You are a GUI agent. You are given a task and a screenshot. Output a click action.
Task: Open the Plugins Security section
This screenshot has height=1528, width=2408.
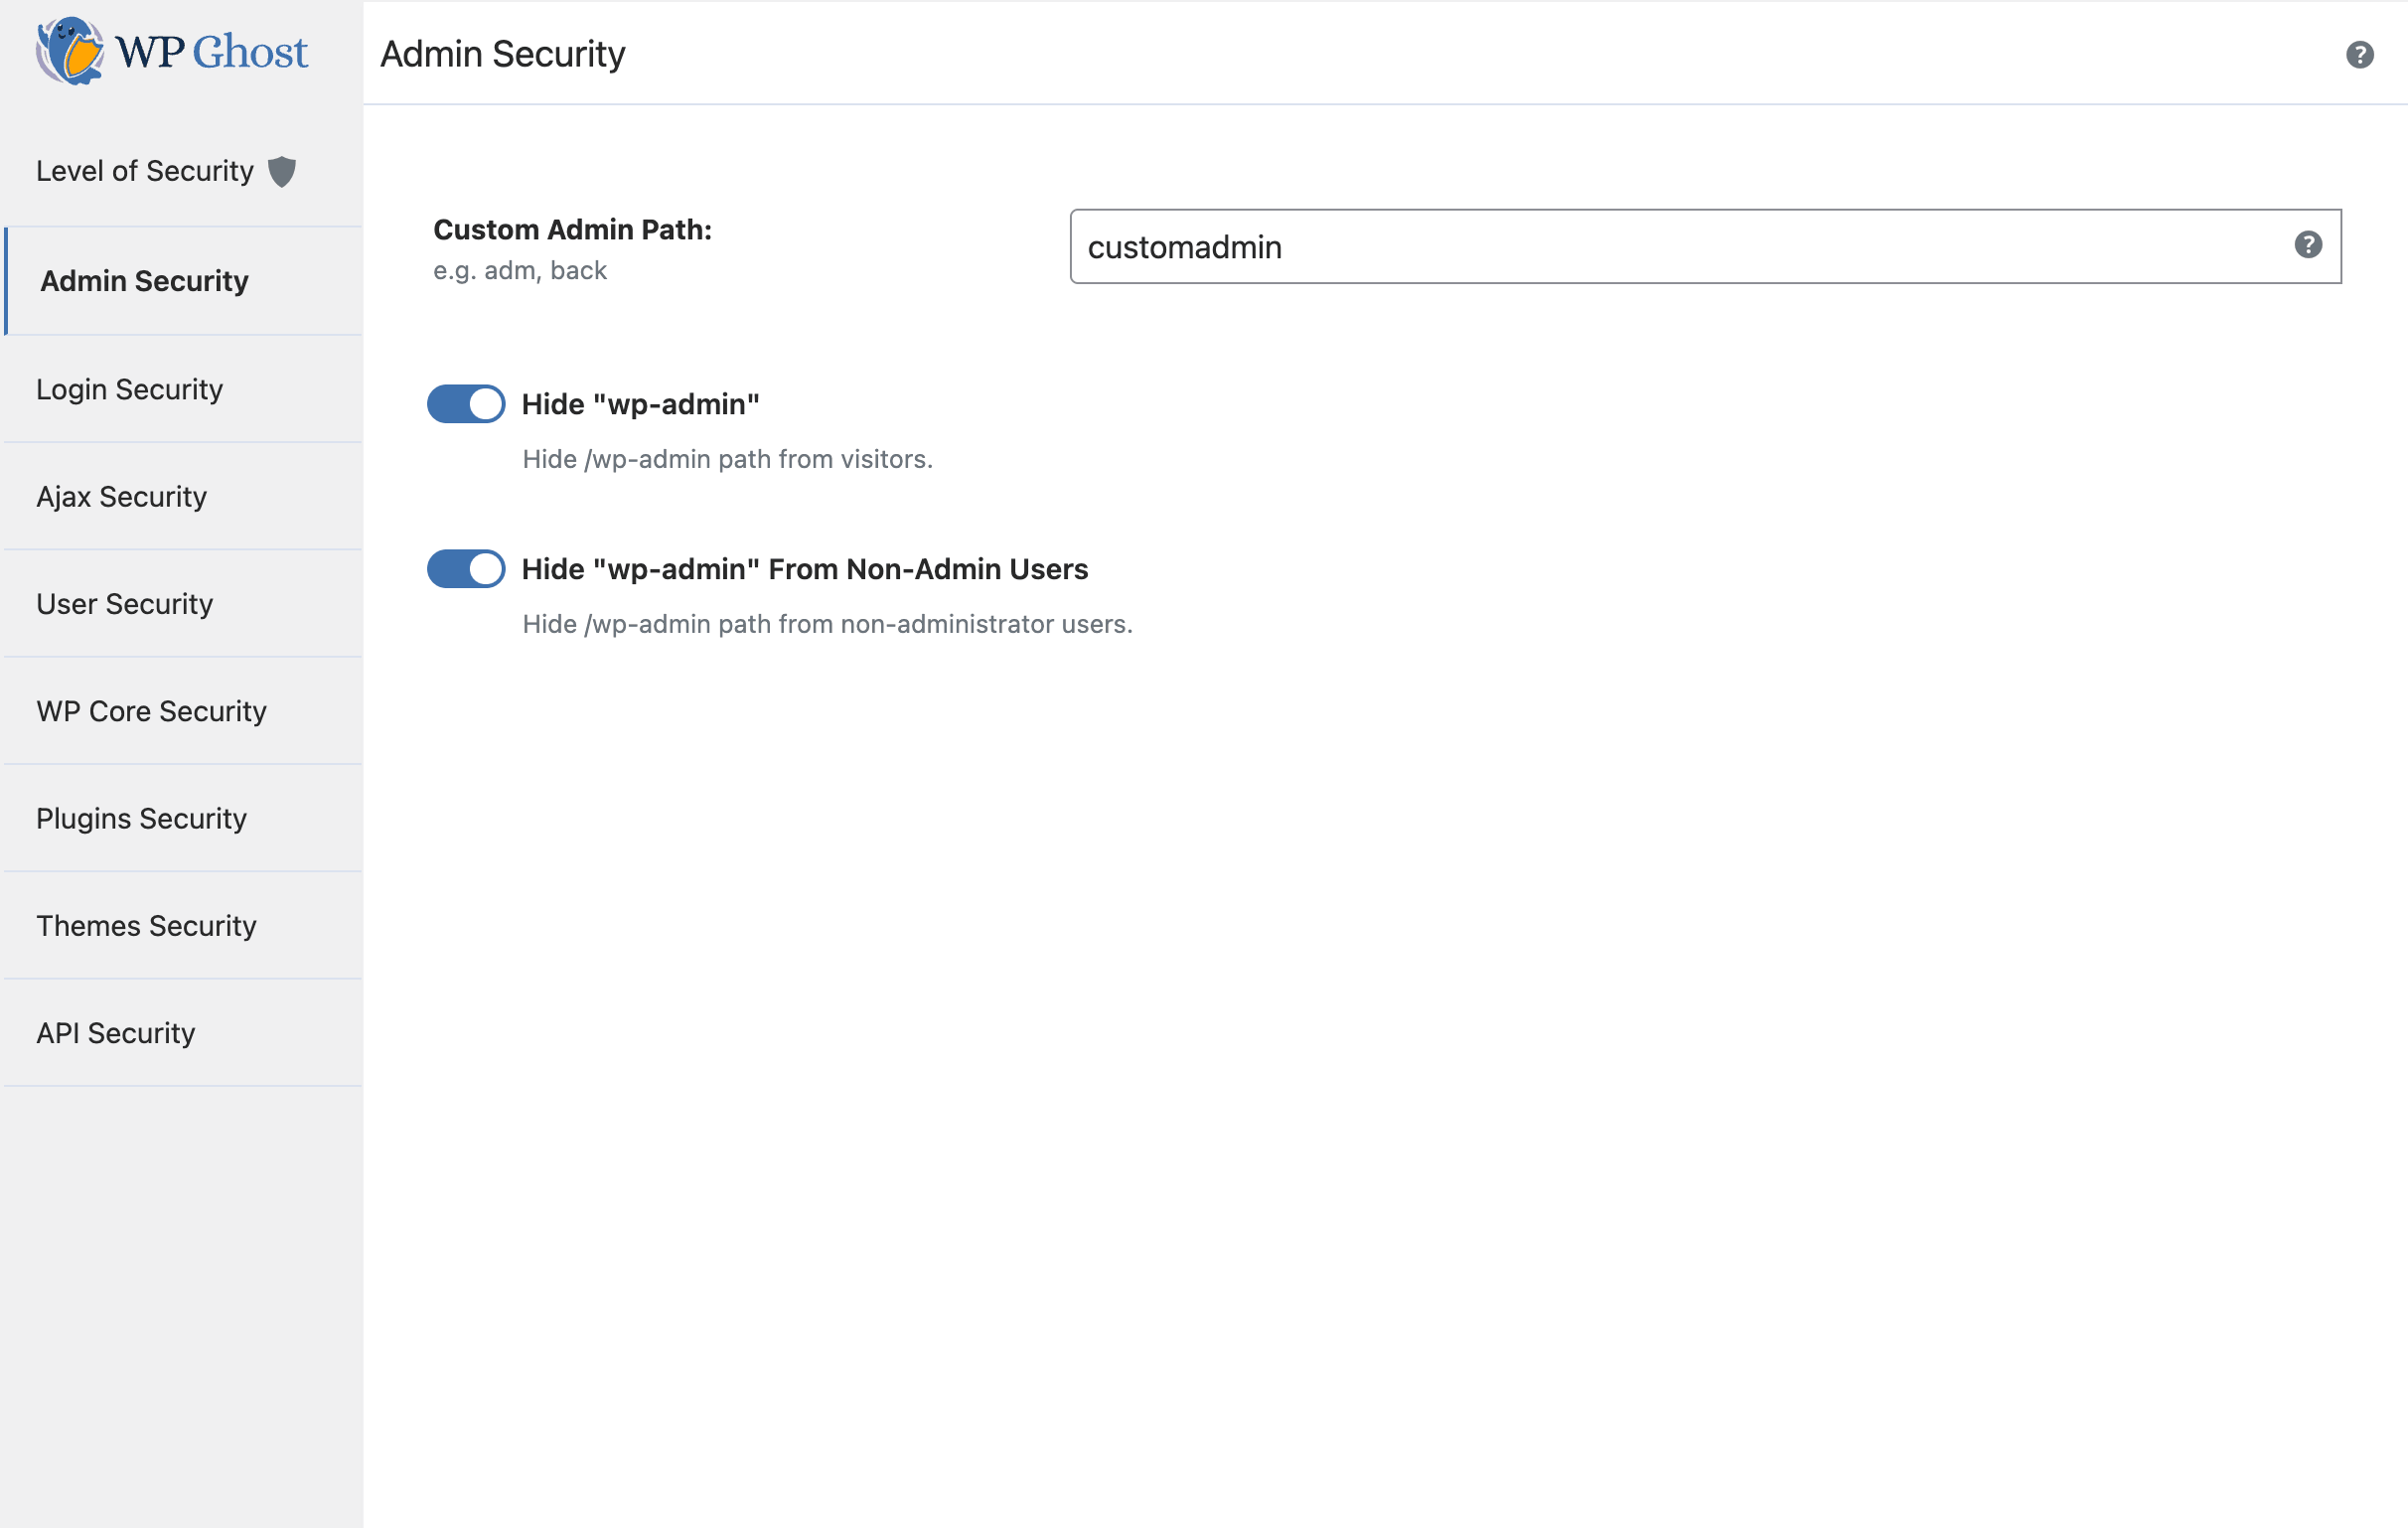(142, 819)
